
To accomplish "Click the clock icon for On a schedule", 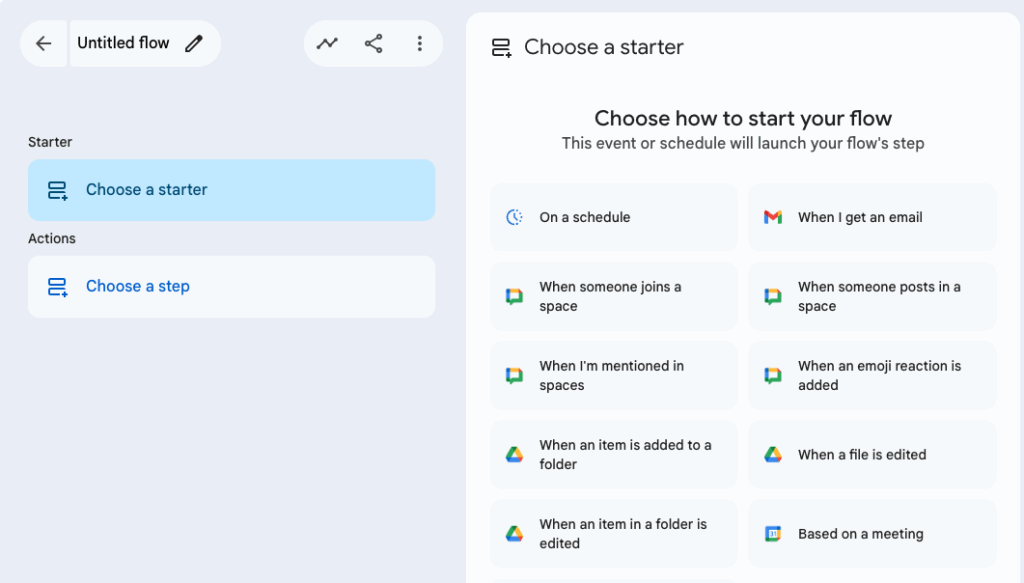I will pos(514,217).
